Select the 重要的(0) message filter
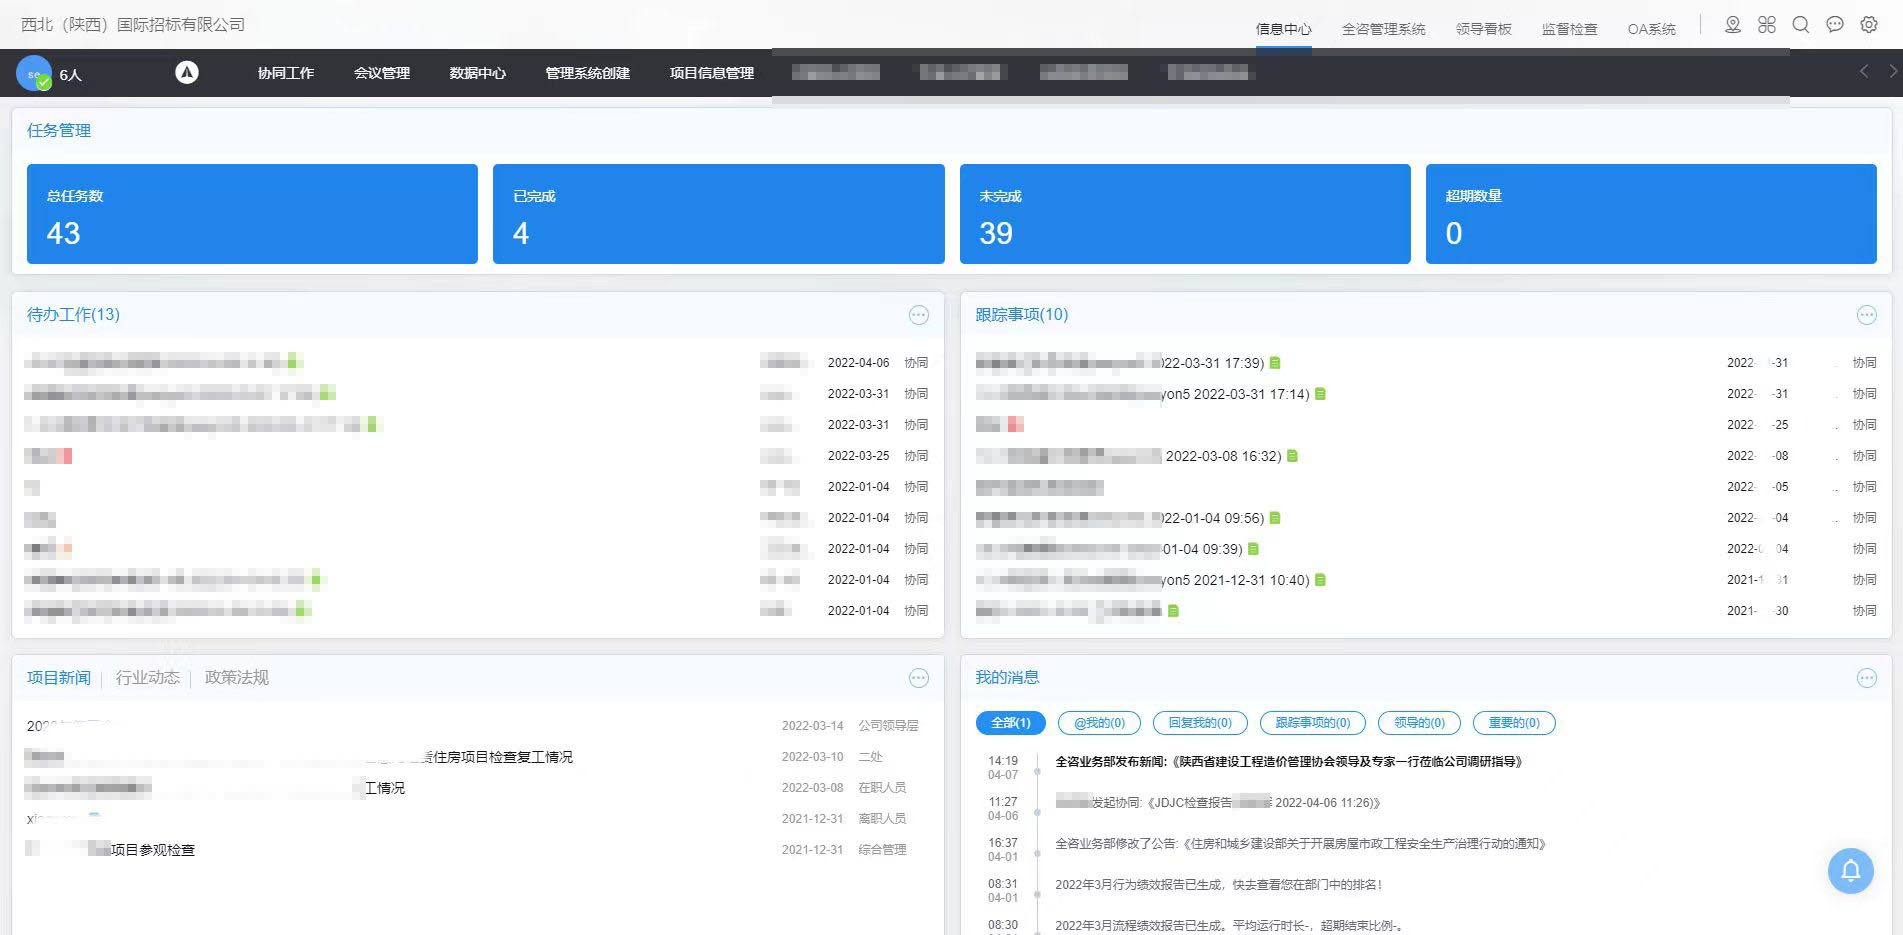 click(1514, 722)
